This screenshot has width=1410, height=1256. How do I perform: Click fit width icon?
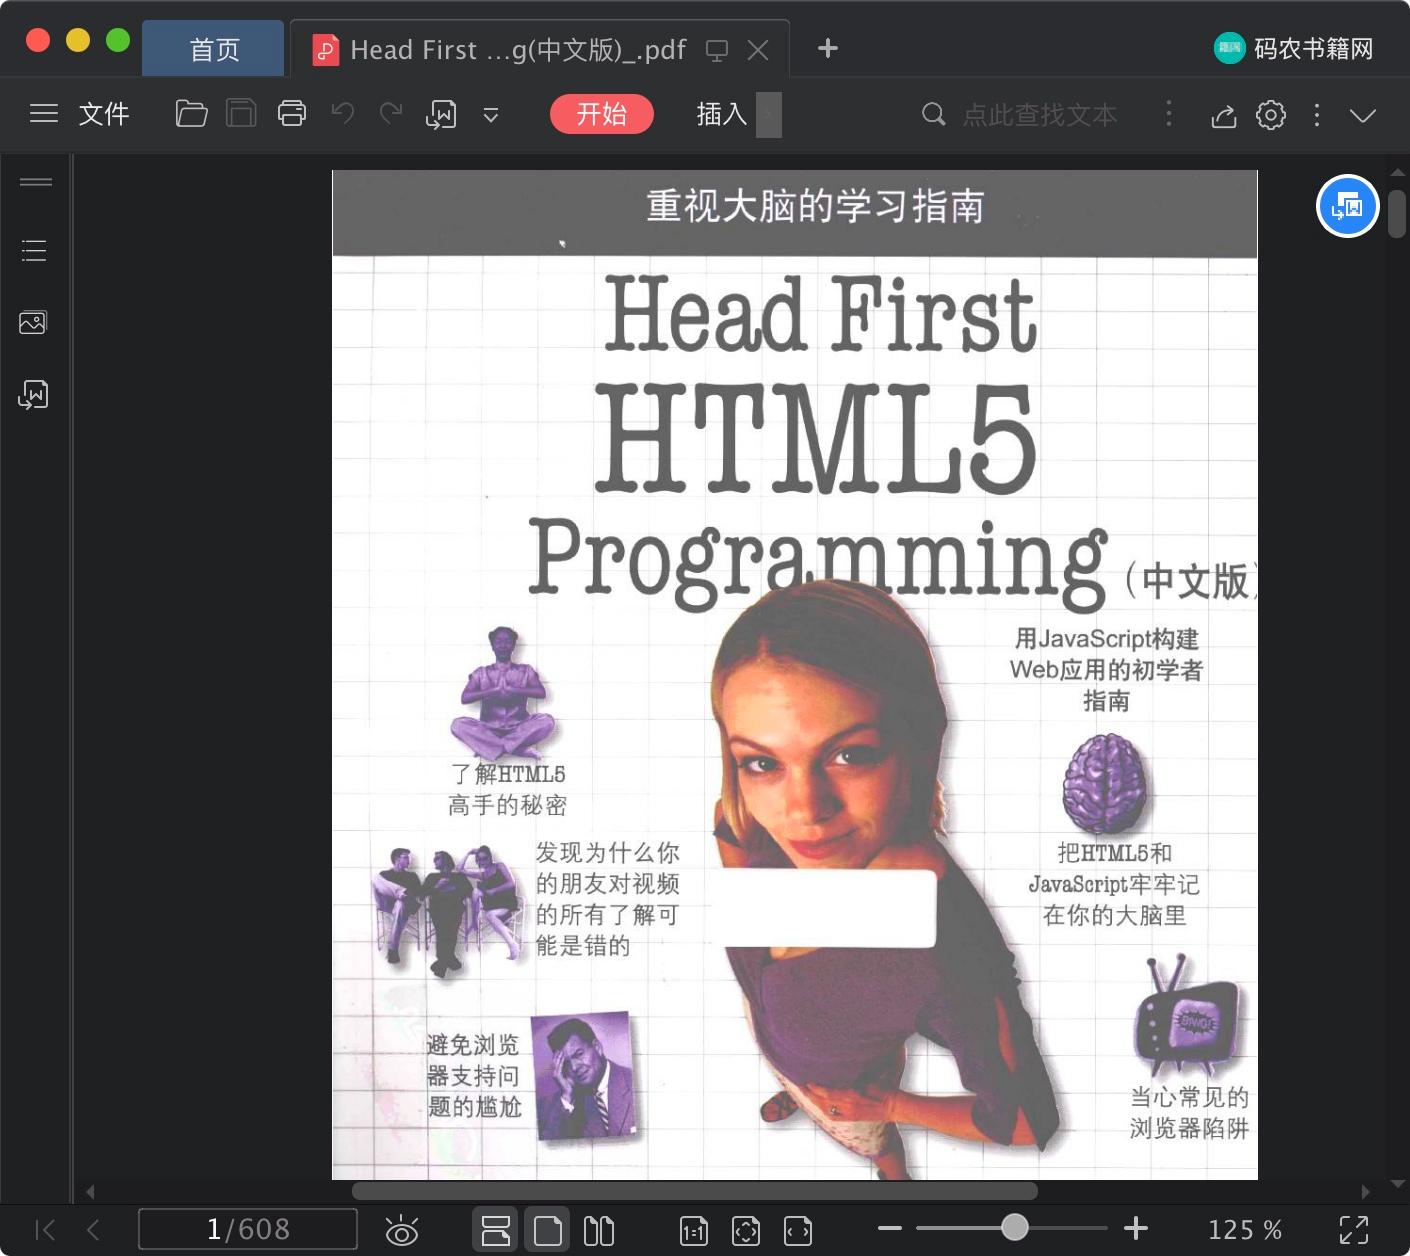point(798,1231)
